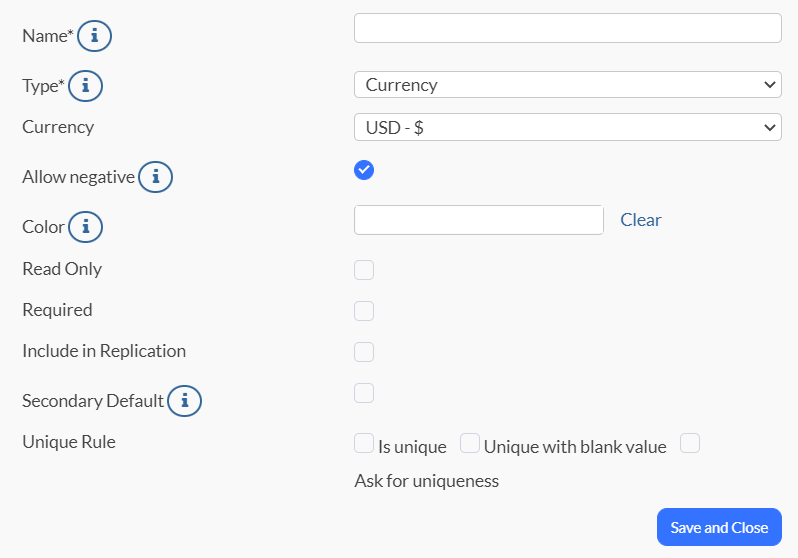The height and width of the screenshot is (558, 798).
Task: Check the Secondary Default checkbox
Action: pyautogui.click(x=364, y=392)
